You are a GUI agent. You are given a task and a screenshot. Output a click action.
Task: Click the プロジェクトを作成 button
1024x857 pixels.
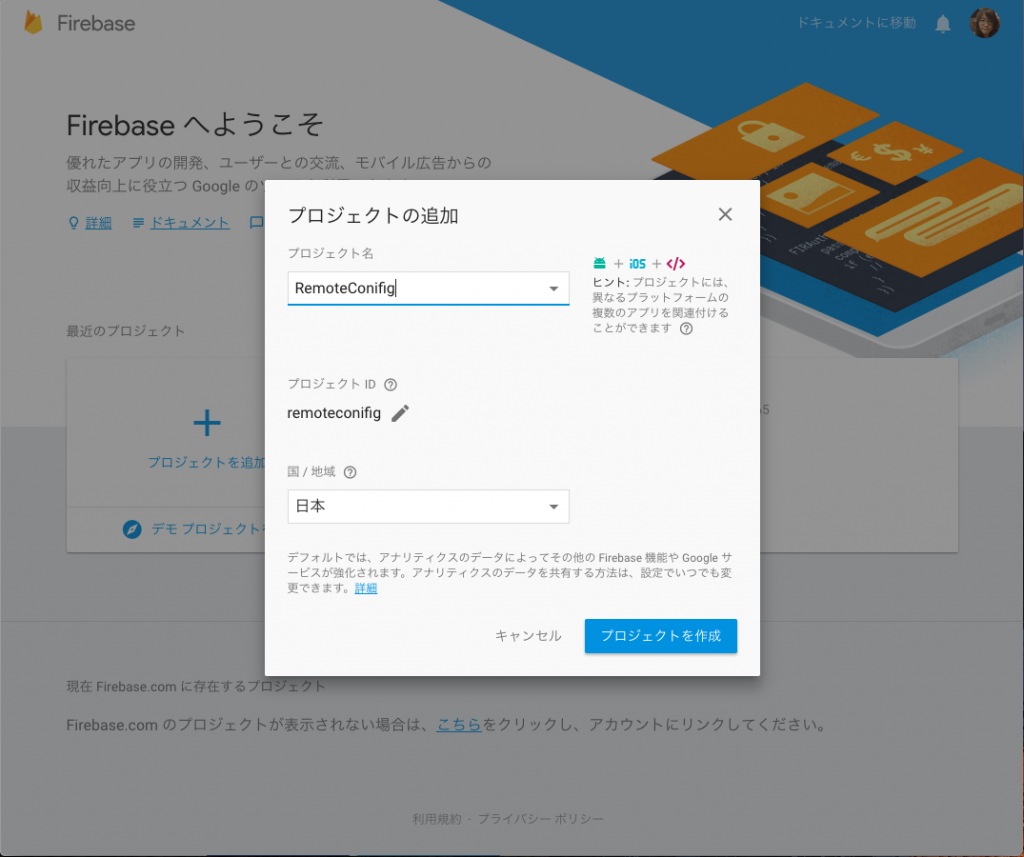[661, 636]
